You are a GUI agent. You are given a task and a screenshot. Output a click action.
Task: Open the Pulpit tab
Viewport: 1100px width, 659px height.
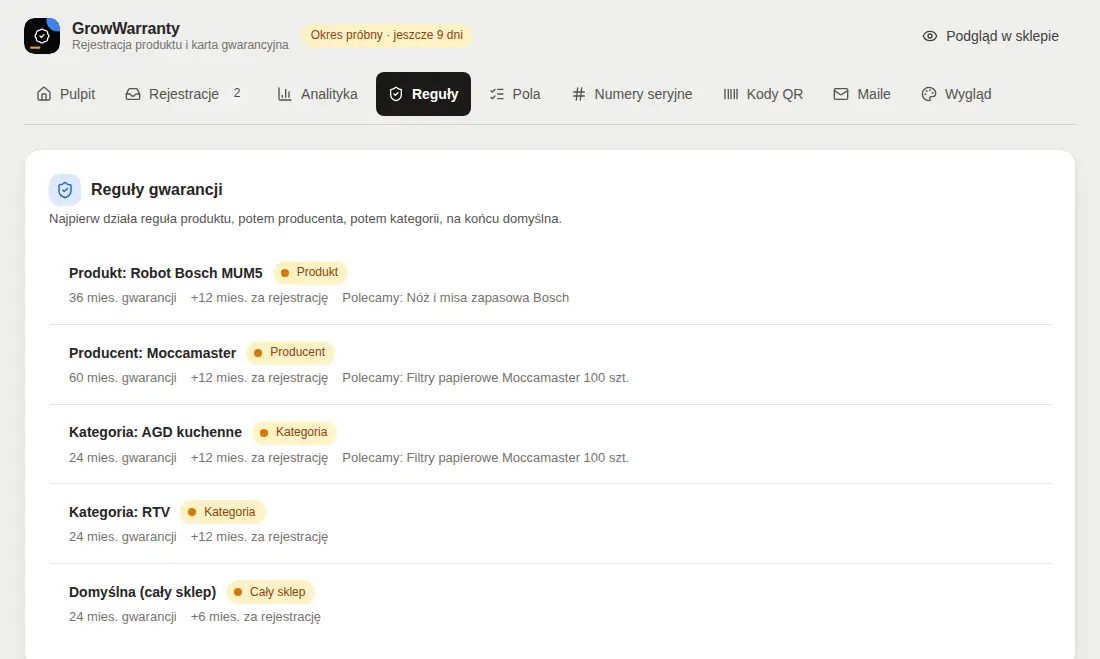66,94
